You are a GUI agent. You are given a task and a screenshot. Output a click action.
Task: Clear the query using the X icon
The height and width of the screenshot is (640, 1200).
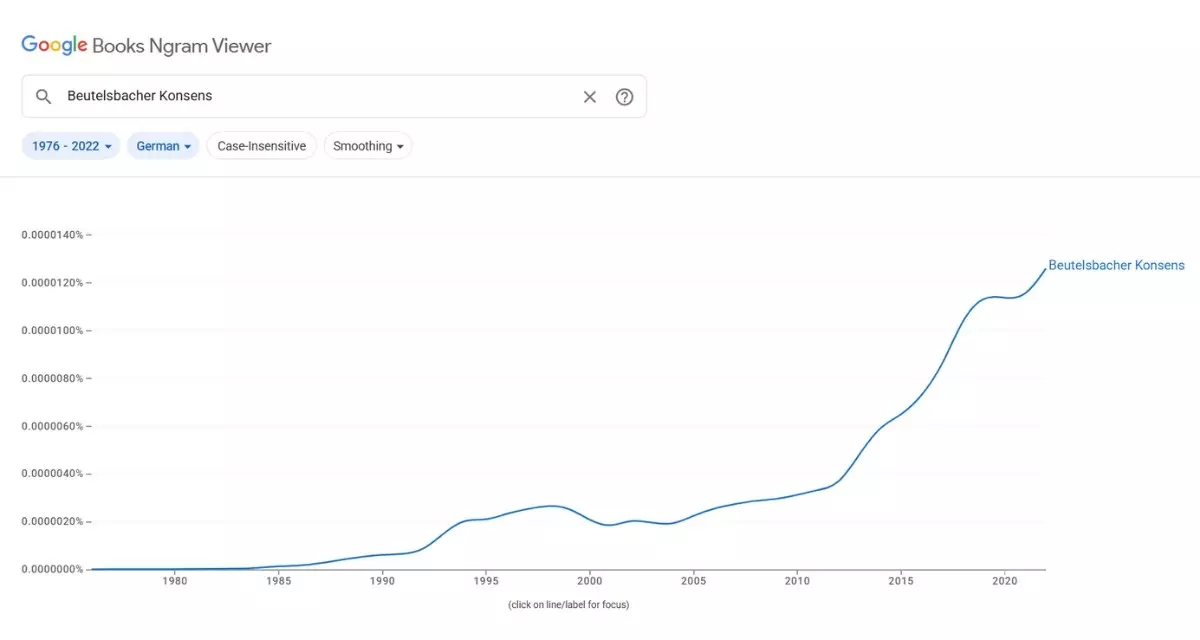click(589, 96)
